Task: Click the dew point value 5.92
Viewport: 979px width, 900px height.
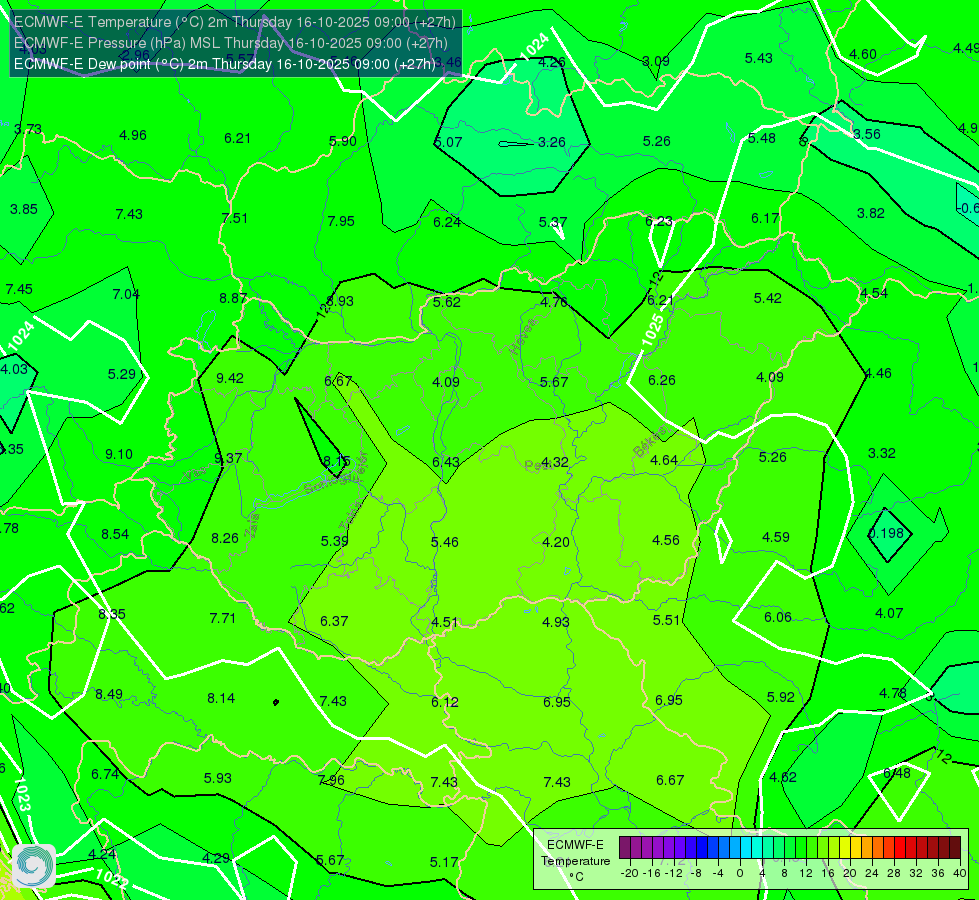Action: [x=780, y=698]
